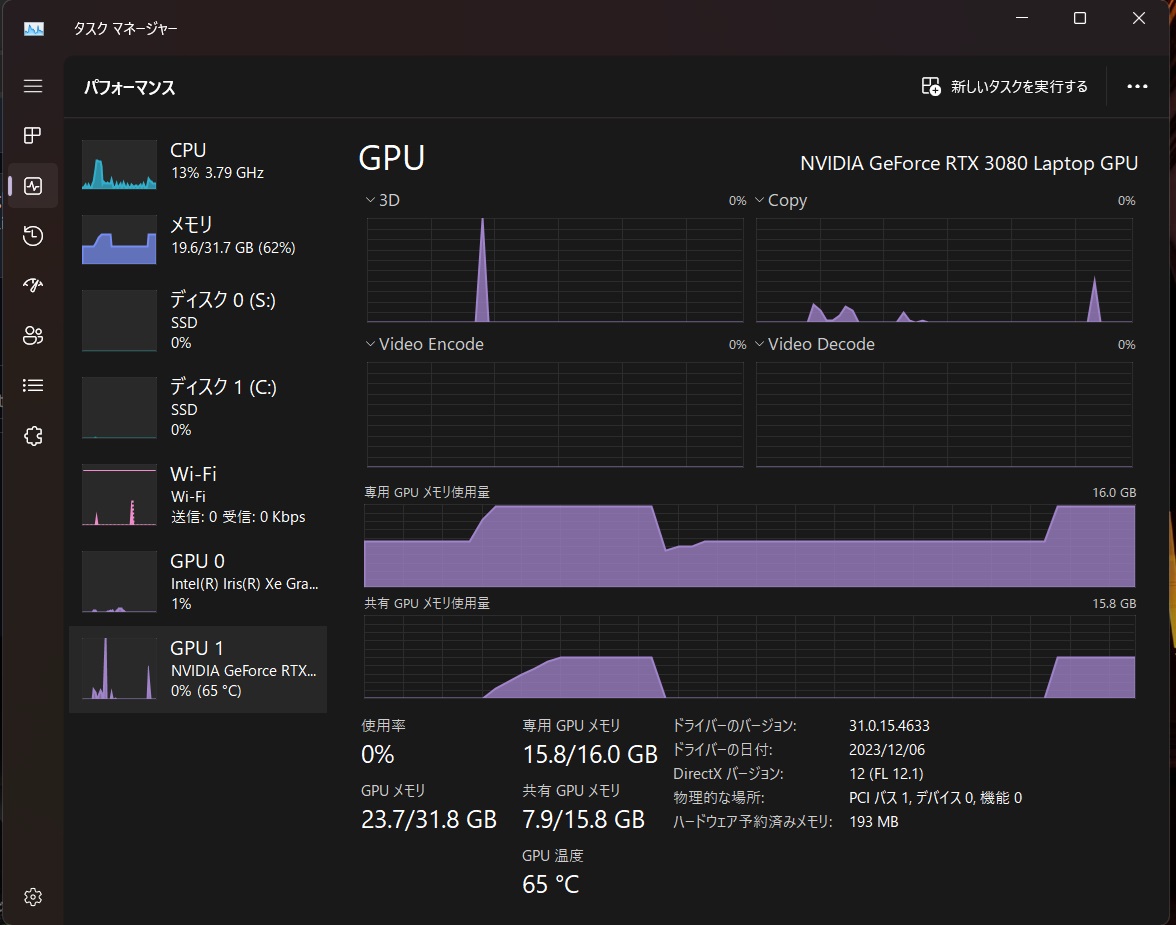Select the Performance icon in the sidebar

coord(33,185)
